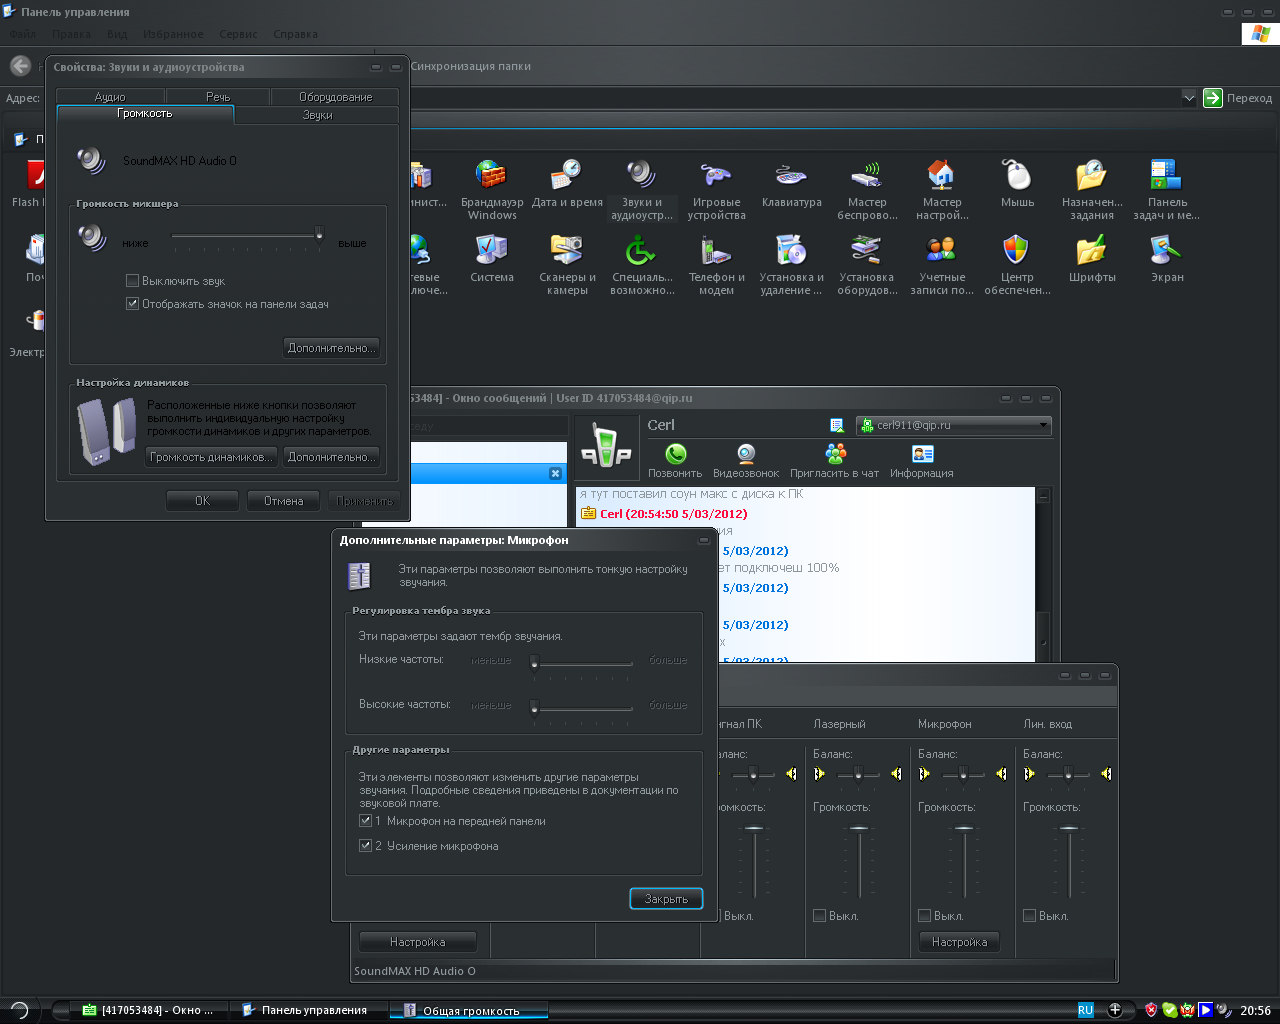1280x1024 pixels.
Task: Switch to Звуки tab
Action: [x=317, y=115]
